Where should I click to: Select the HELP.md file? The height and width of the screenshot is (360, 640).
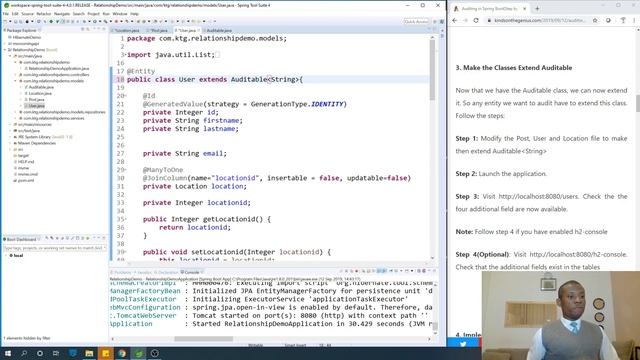(x=26, y=162)
